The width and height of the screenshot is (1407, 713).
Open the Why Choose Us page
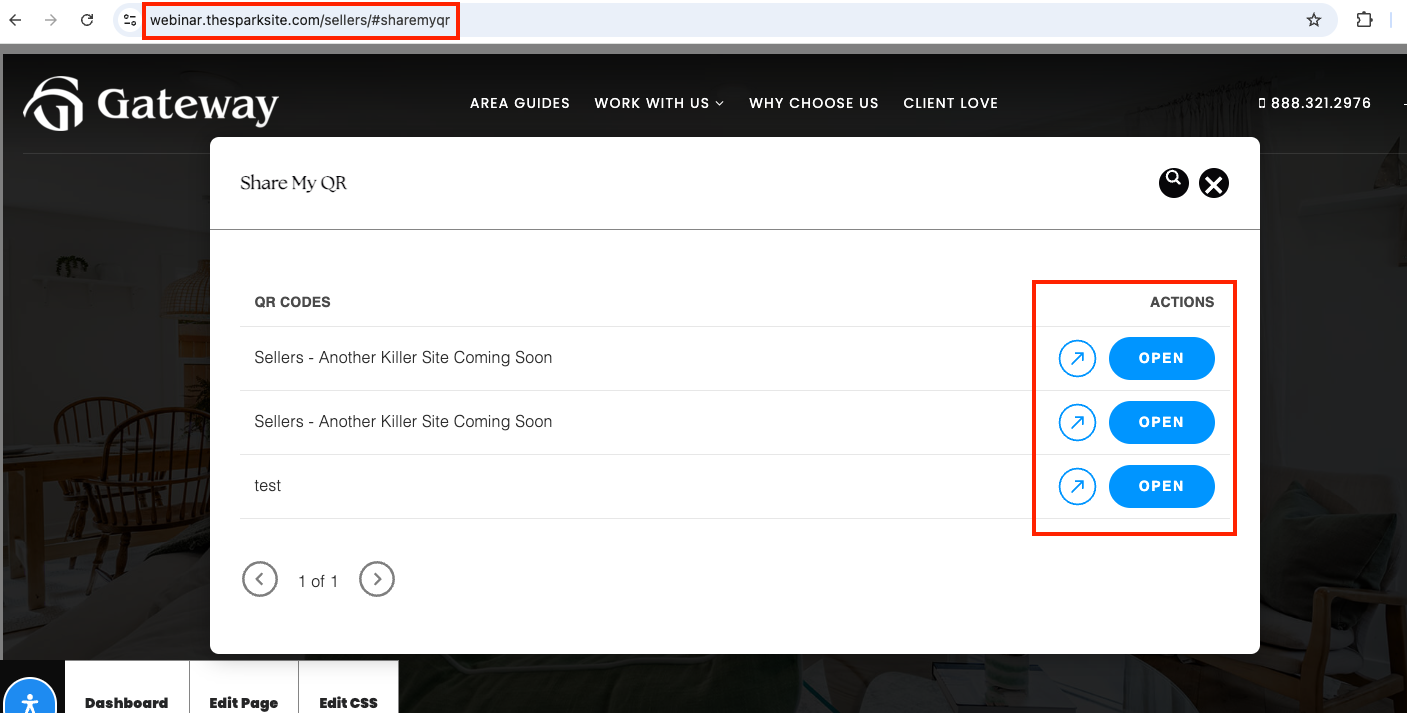point(814,103)
